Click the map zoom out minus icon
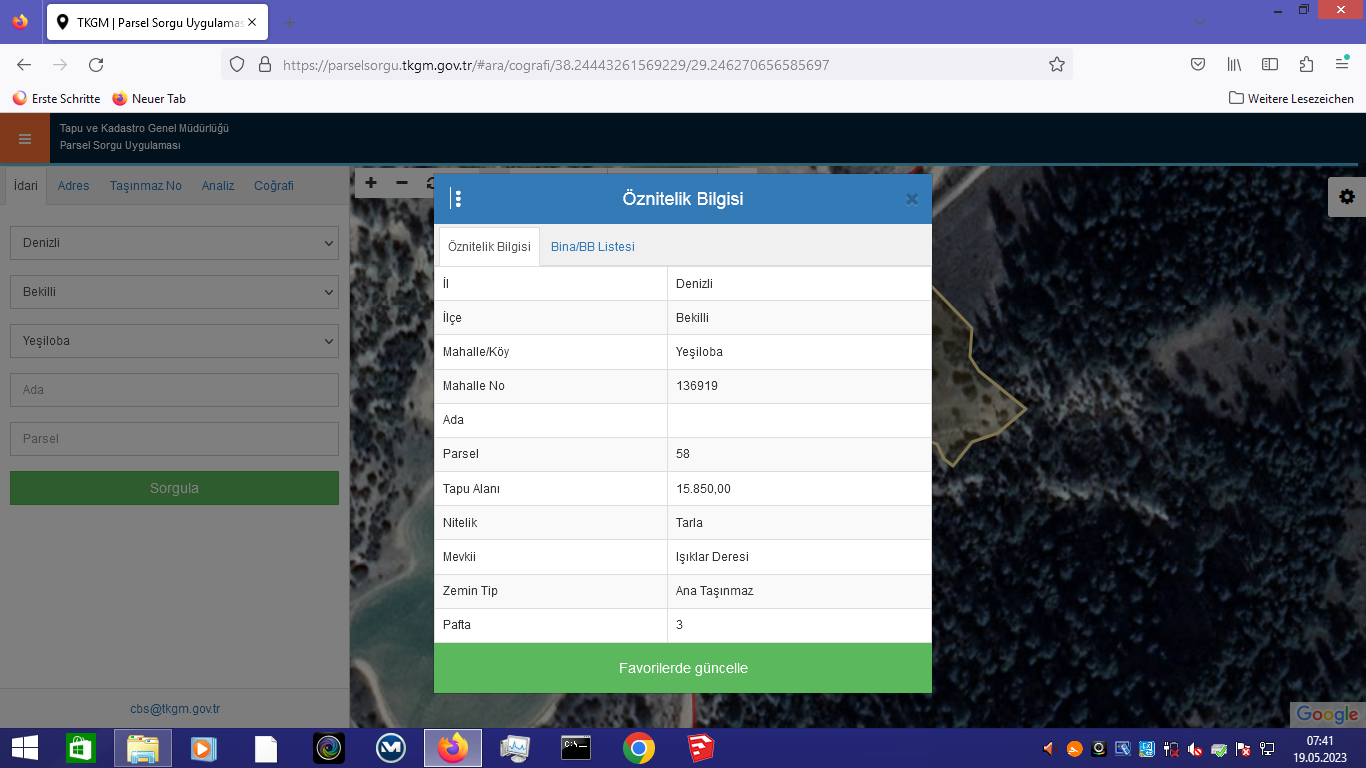The width and height of the screenshot is (1366, 768). click(x=402, y=183)
